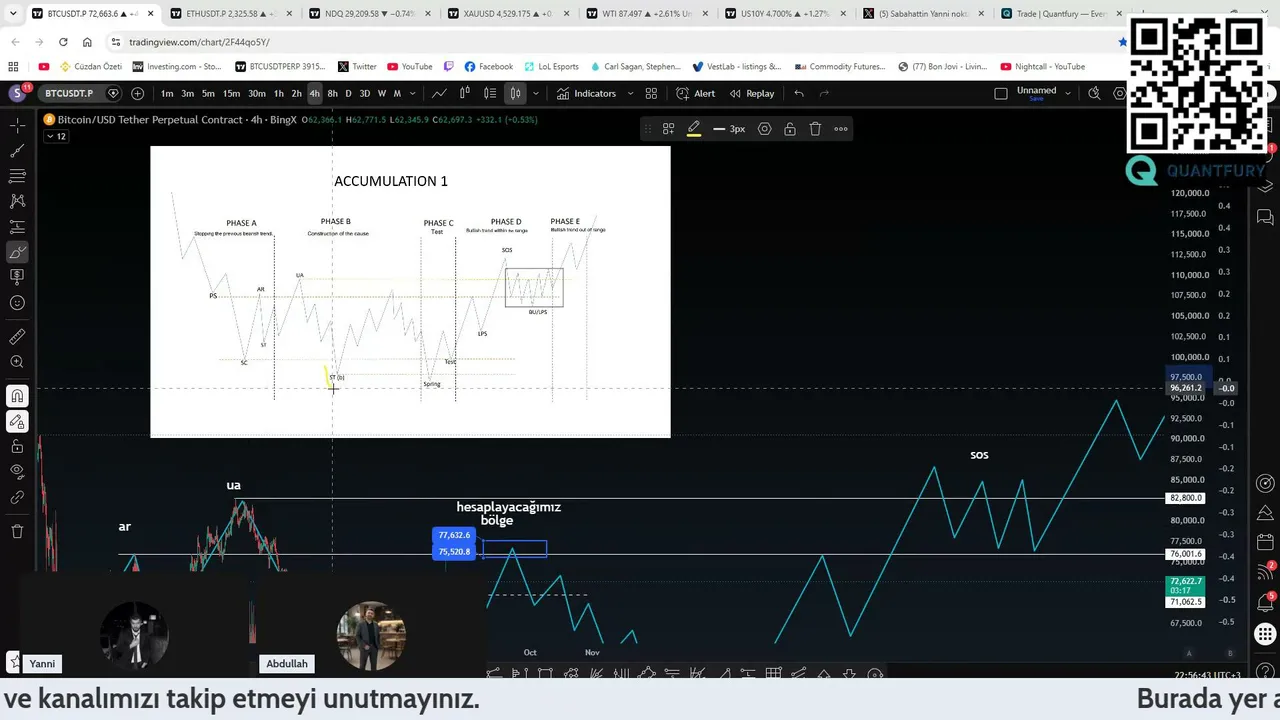Lock the selected drawing
Screen dimensions: 1280x720
tap(790, 129)
